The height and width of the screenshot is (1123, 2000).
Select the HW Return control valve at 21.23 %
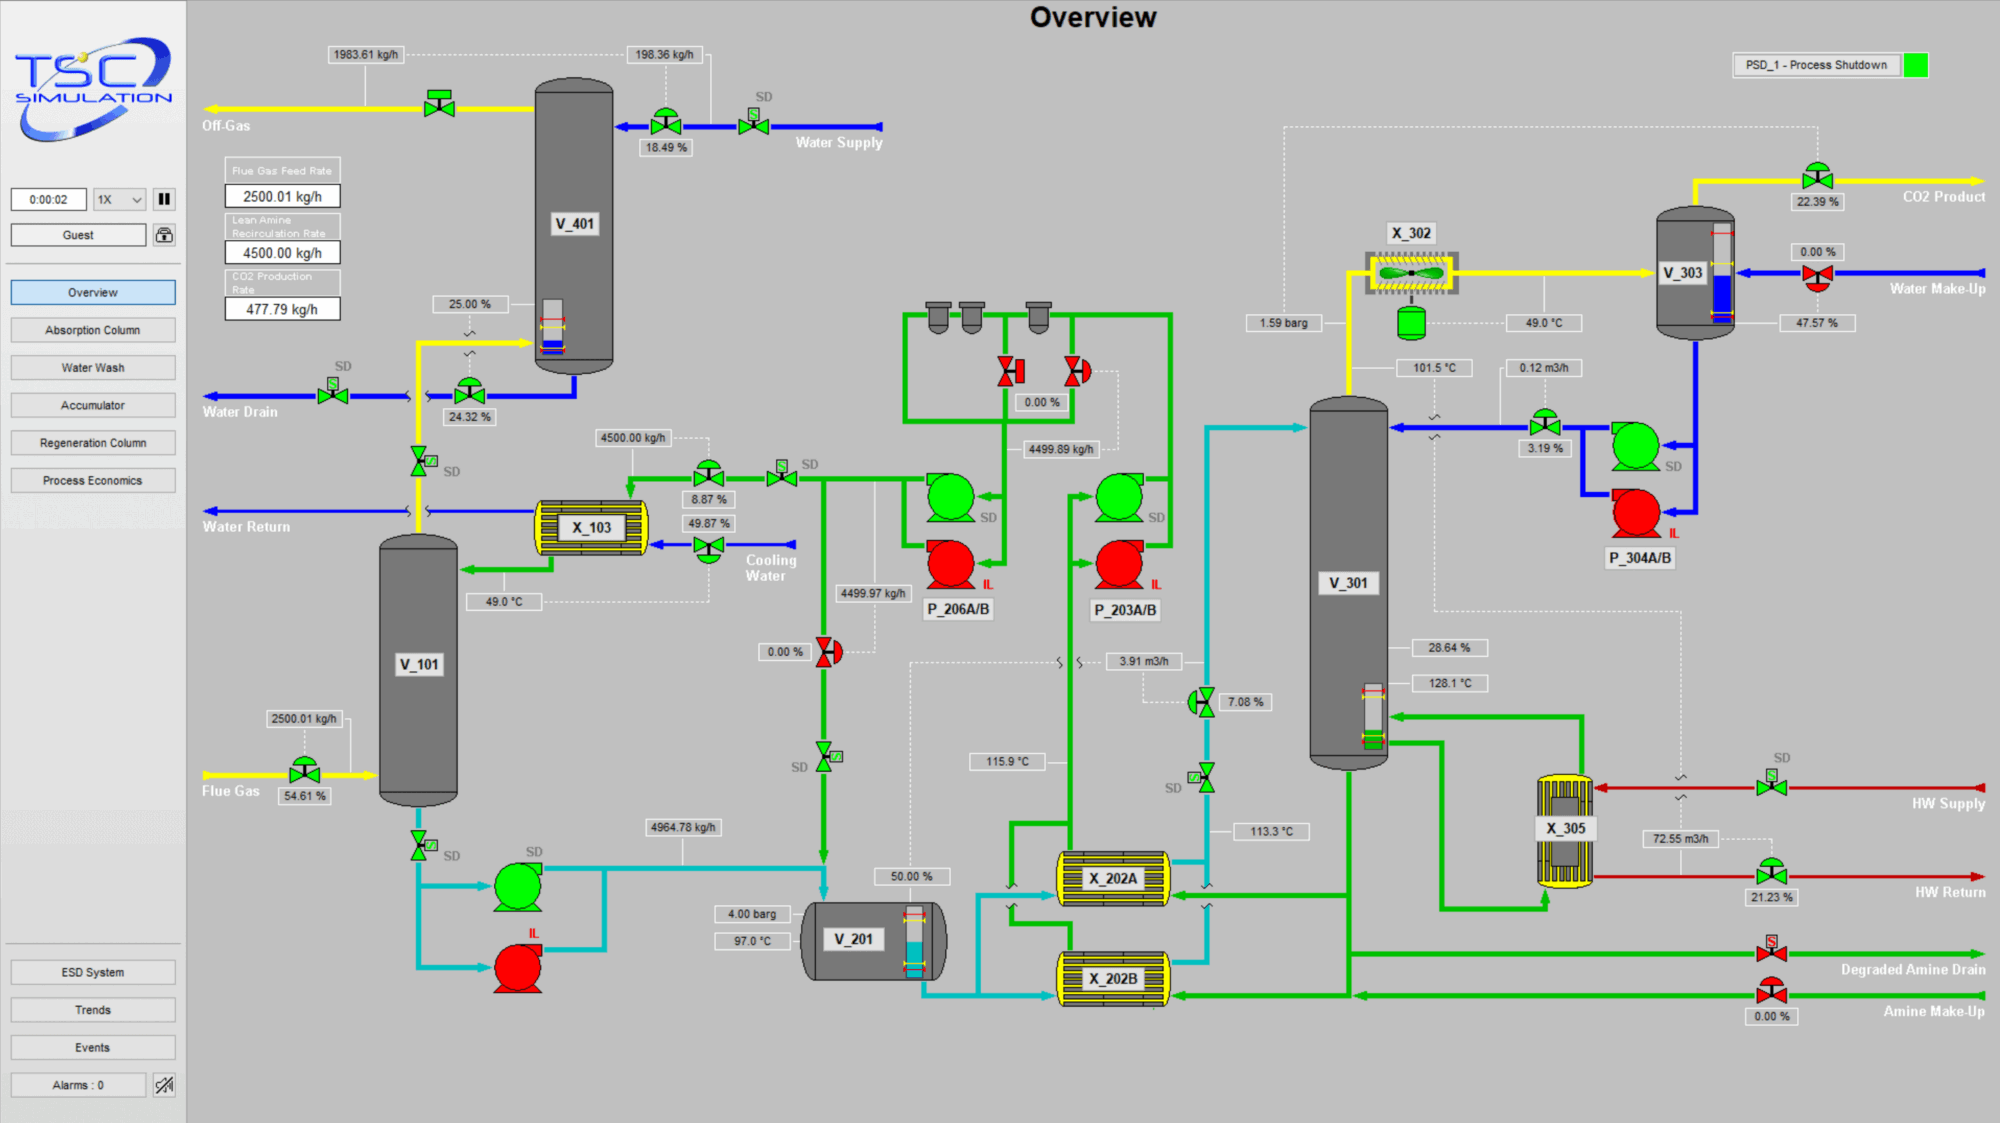pyautogui.click(x=1771, y=872)
